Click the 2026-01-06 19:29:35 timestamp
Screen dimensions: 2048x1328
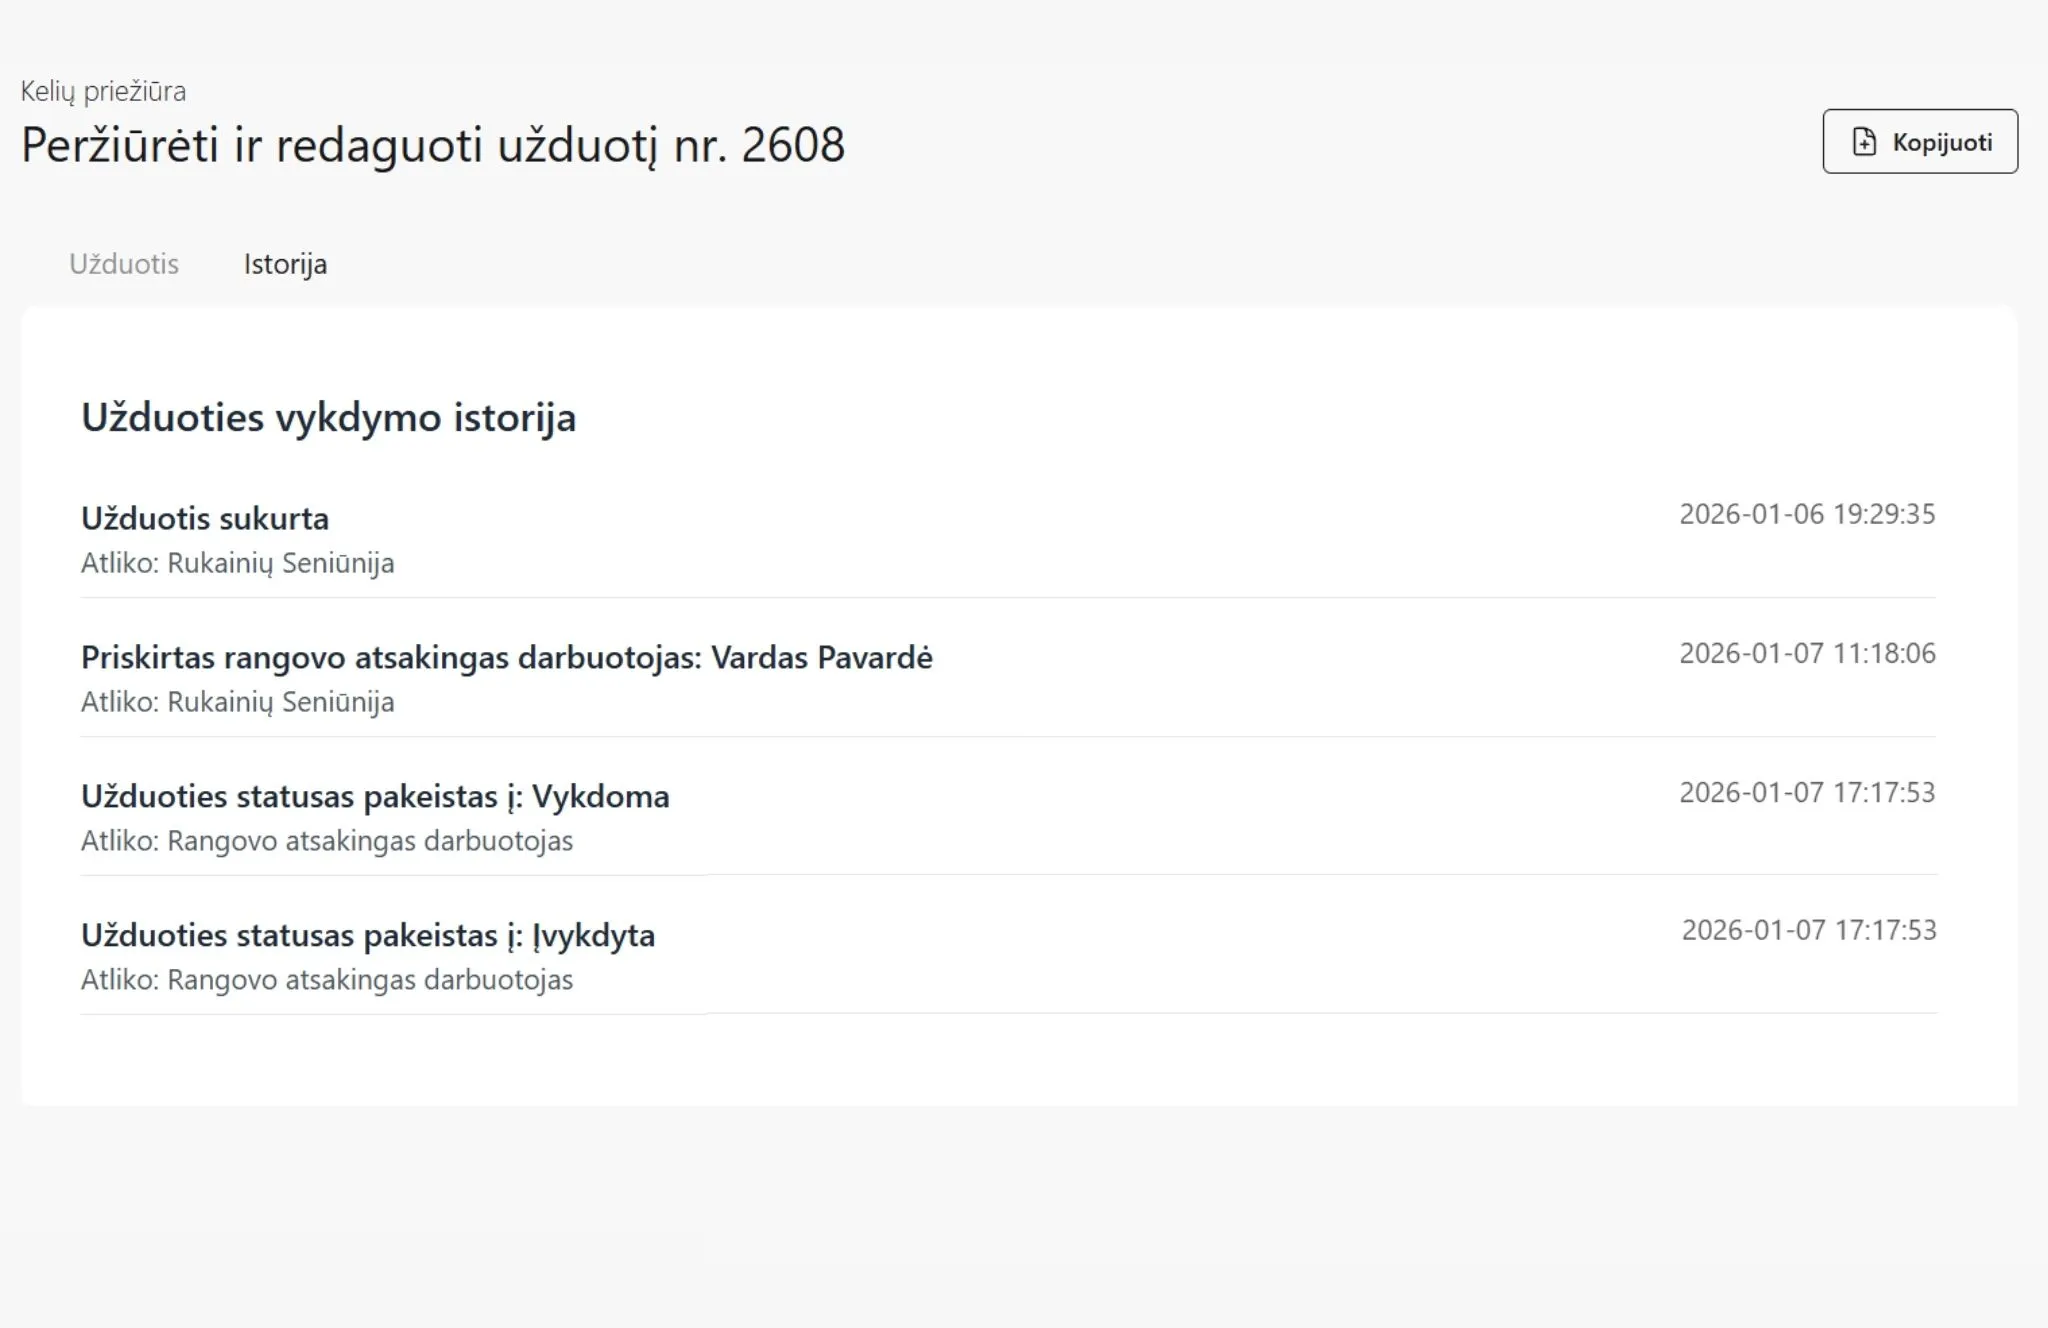coord(1807,514)
